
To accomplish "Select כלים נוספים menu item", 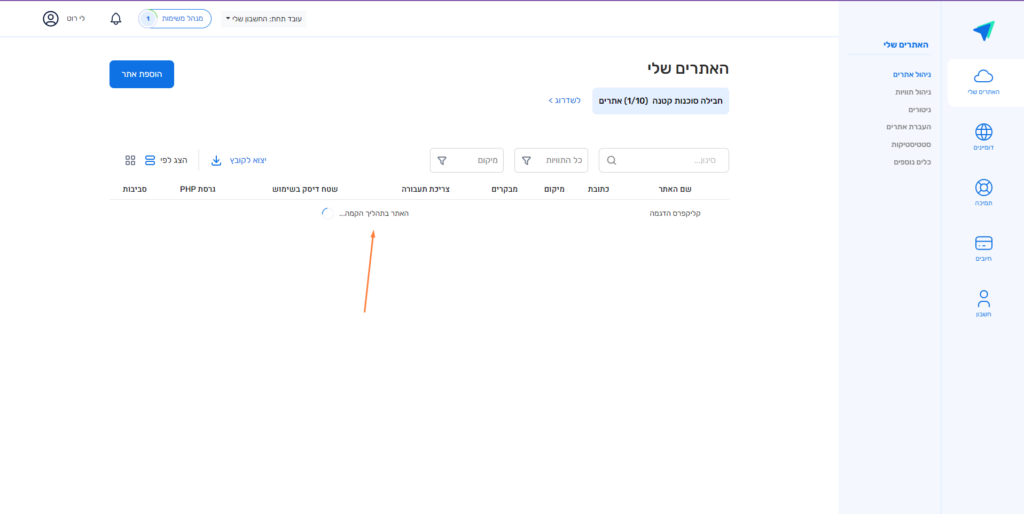I will click(x=912, y=161).
